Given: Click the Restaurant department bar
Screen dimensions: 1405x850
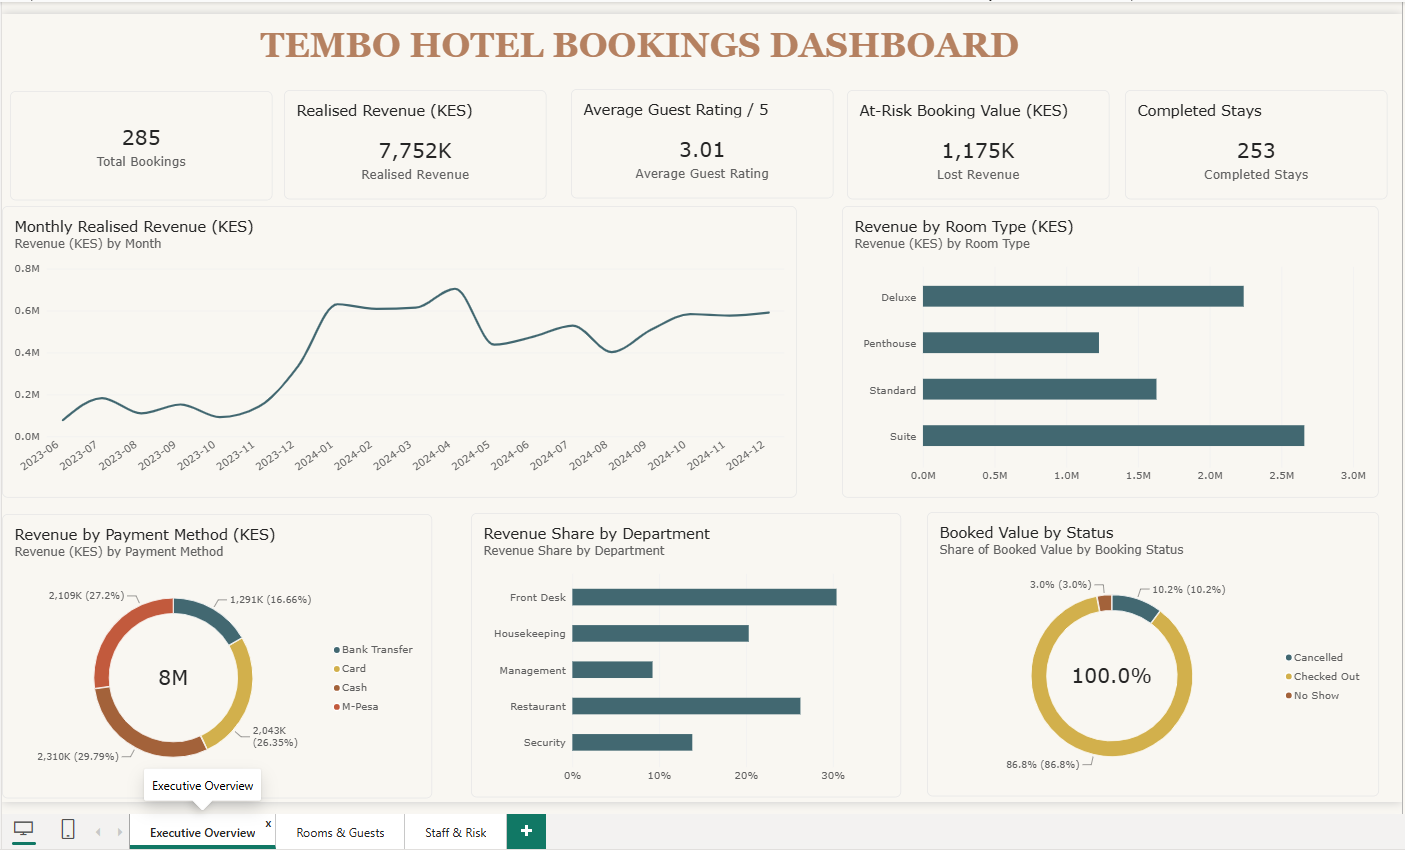Looking at the screenshot, I should pos(686,706).
